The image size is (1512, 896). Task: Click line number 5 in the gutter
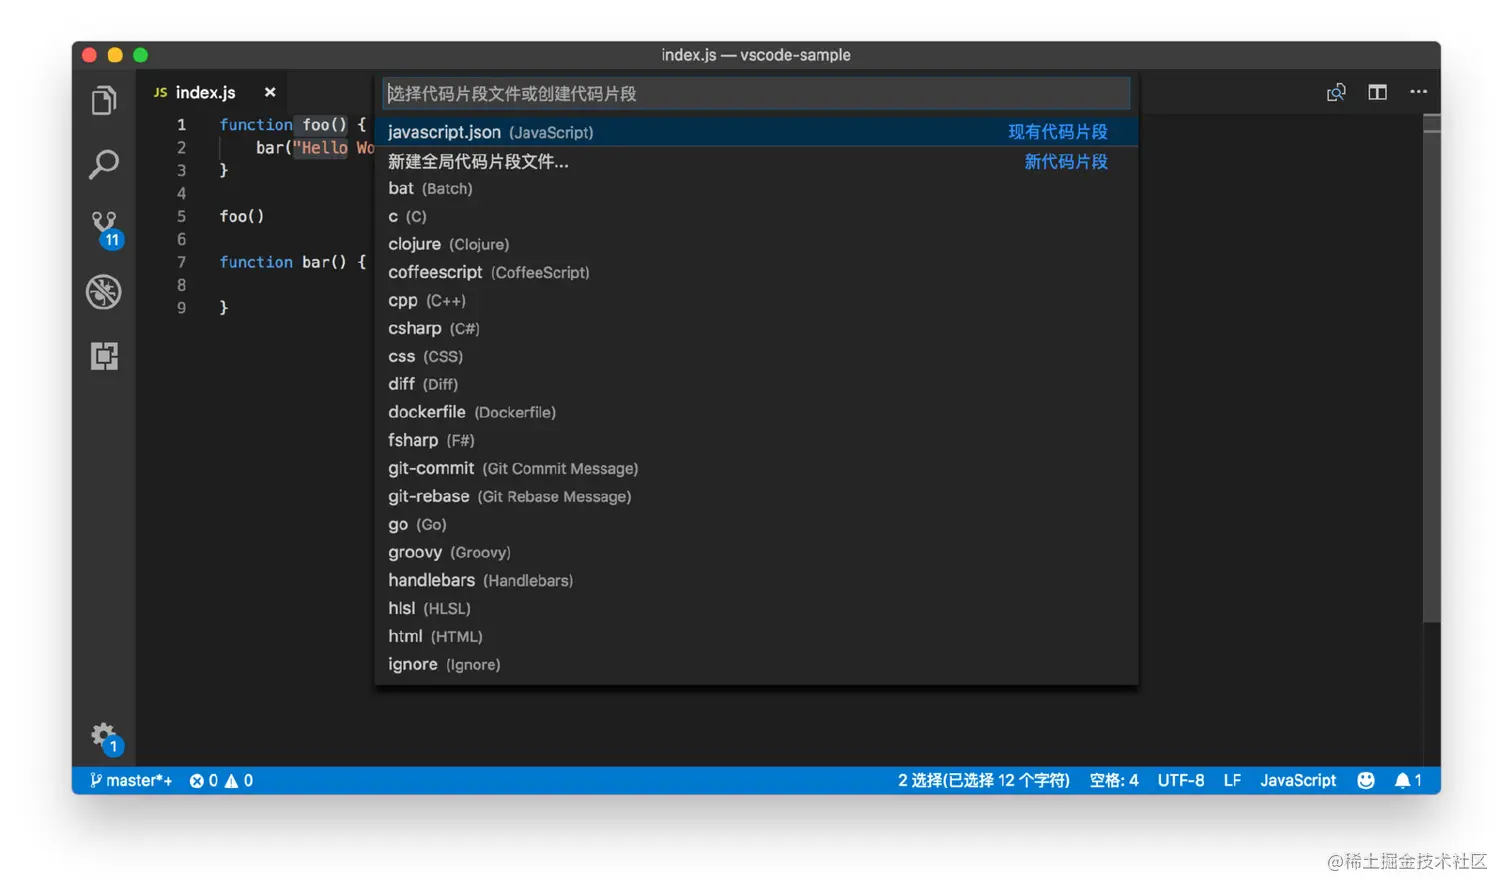(181, 216)
